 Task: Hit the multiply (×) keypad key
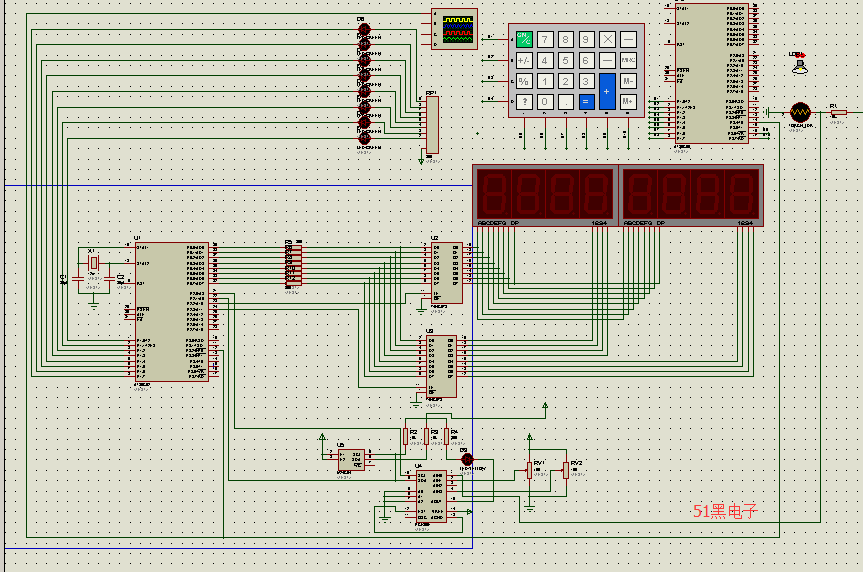coord(607,40)
